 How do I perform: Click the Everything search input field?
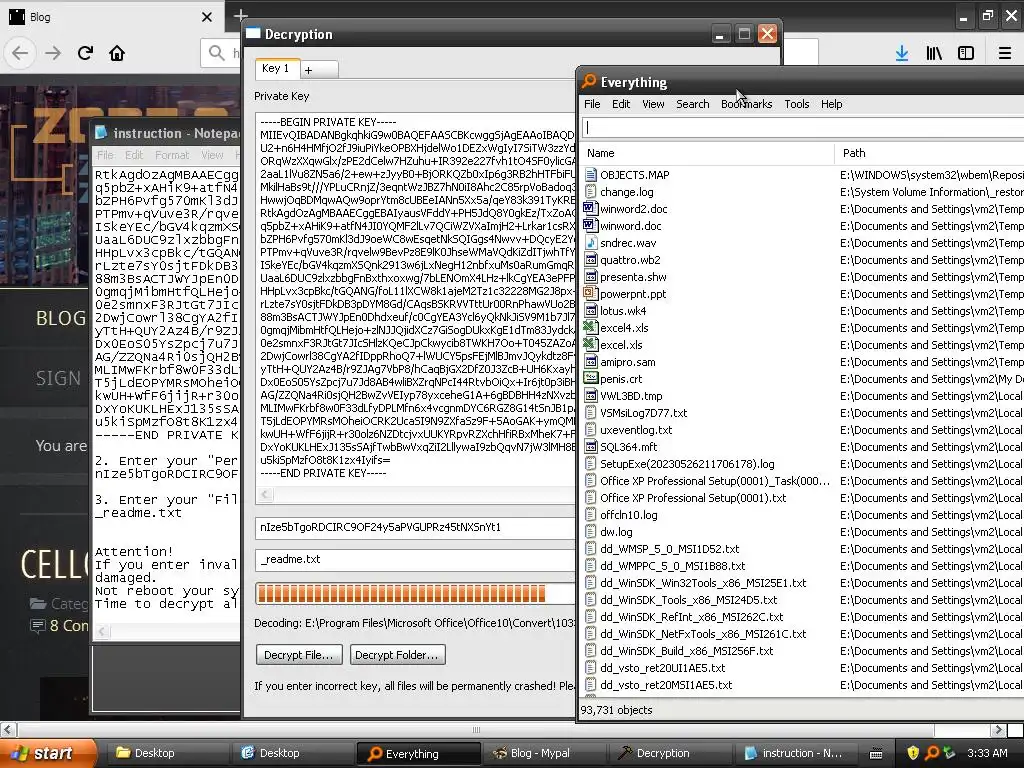pyautogui.click(x=802, y=127)
